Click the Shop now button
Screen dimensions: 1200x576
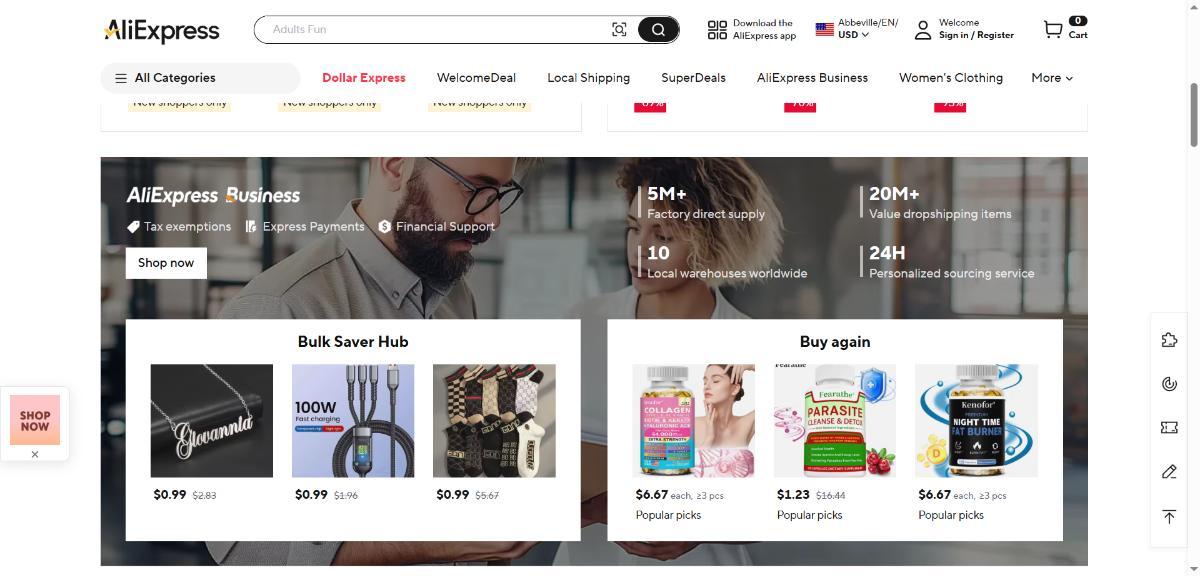tap(166, 263)
